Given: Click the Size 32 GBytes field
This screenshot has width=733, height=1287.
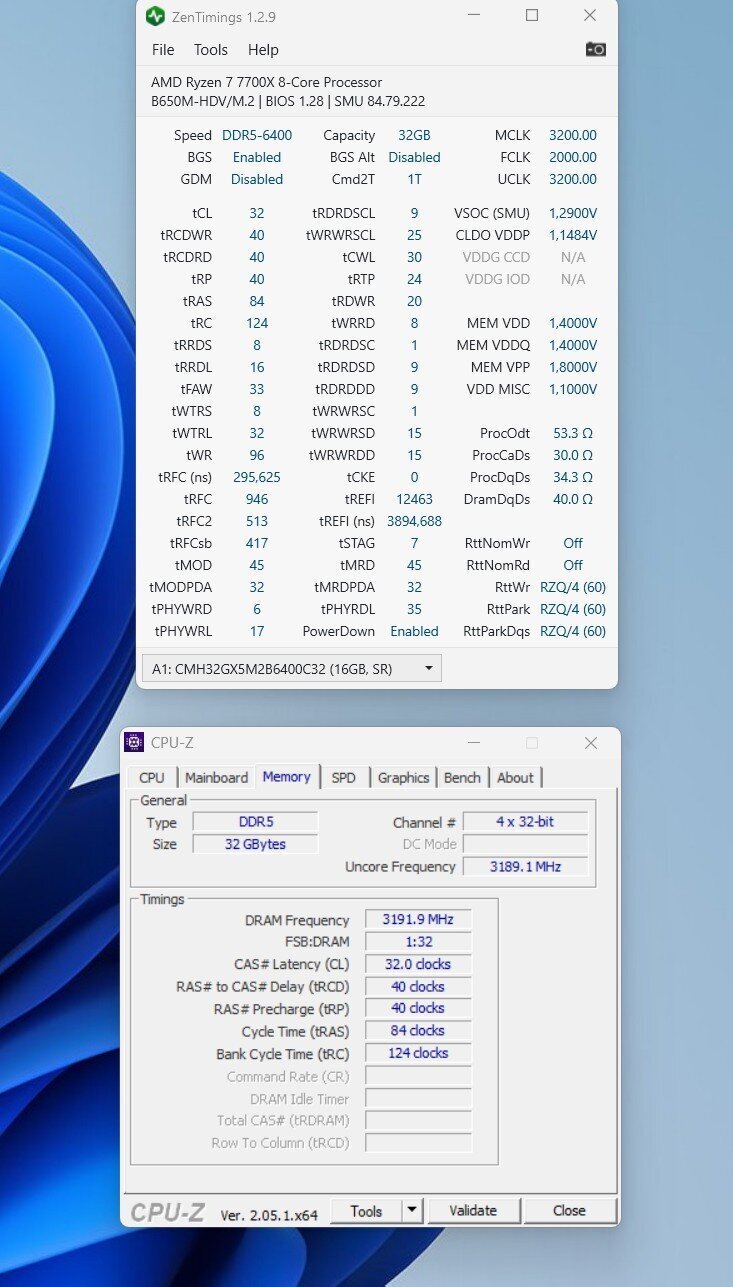Looking at the screenshot, I should (x=255, y=844).
